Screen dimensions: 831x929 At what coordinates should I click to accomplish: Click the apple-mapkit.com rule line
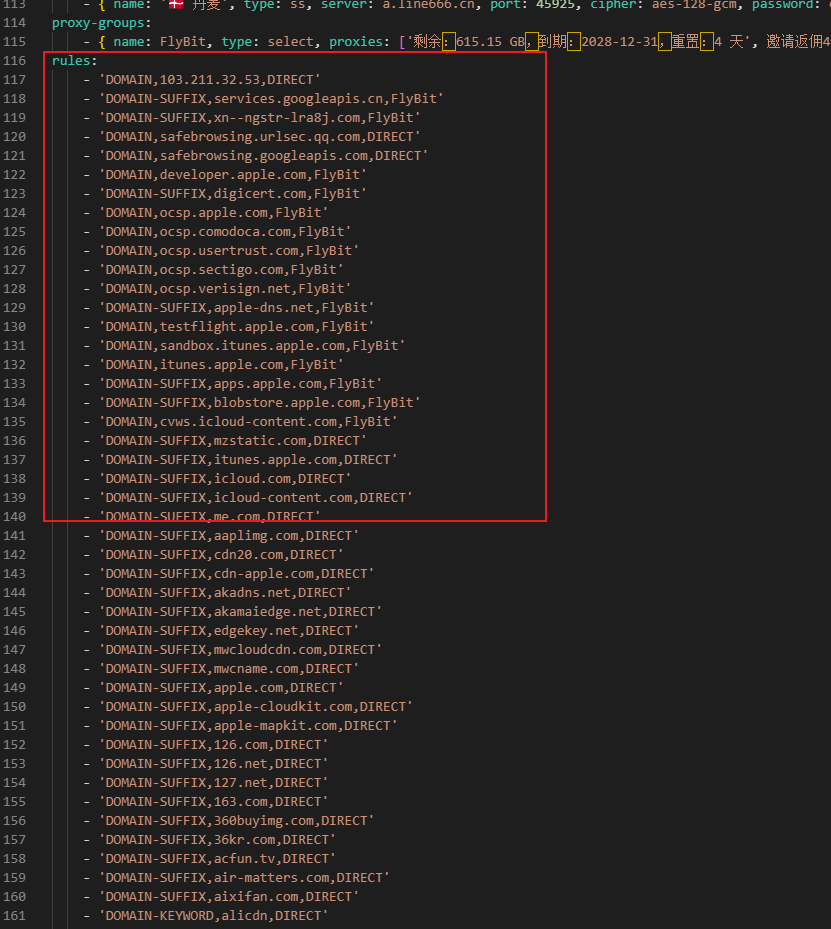[x=247, y=726]
